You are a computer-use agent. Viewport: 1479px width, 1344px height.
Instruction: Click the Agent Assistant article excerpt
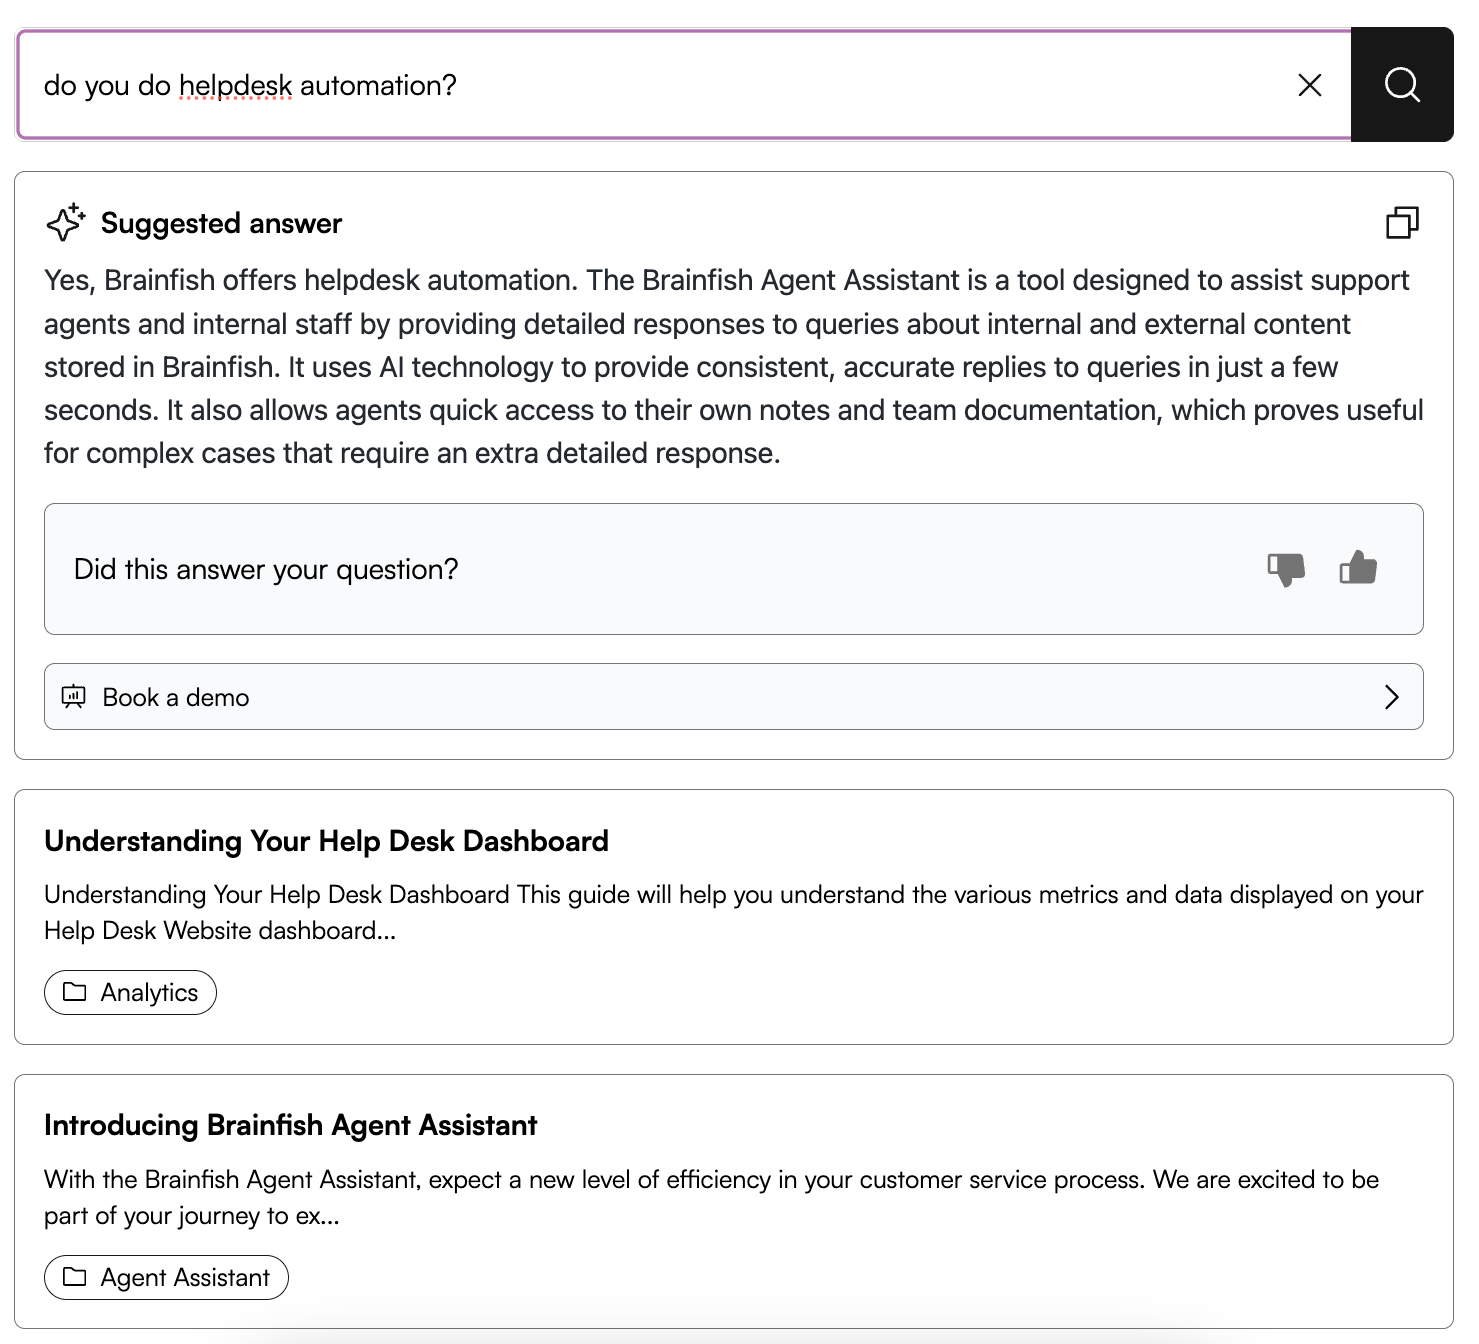[712, 1197]
